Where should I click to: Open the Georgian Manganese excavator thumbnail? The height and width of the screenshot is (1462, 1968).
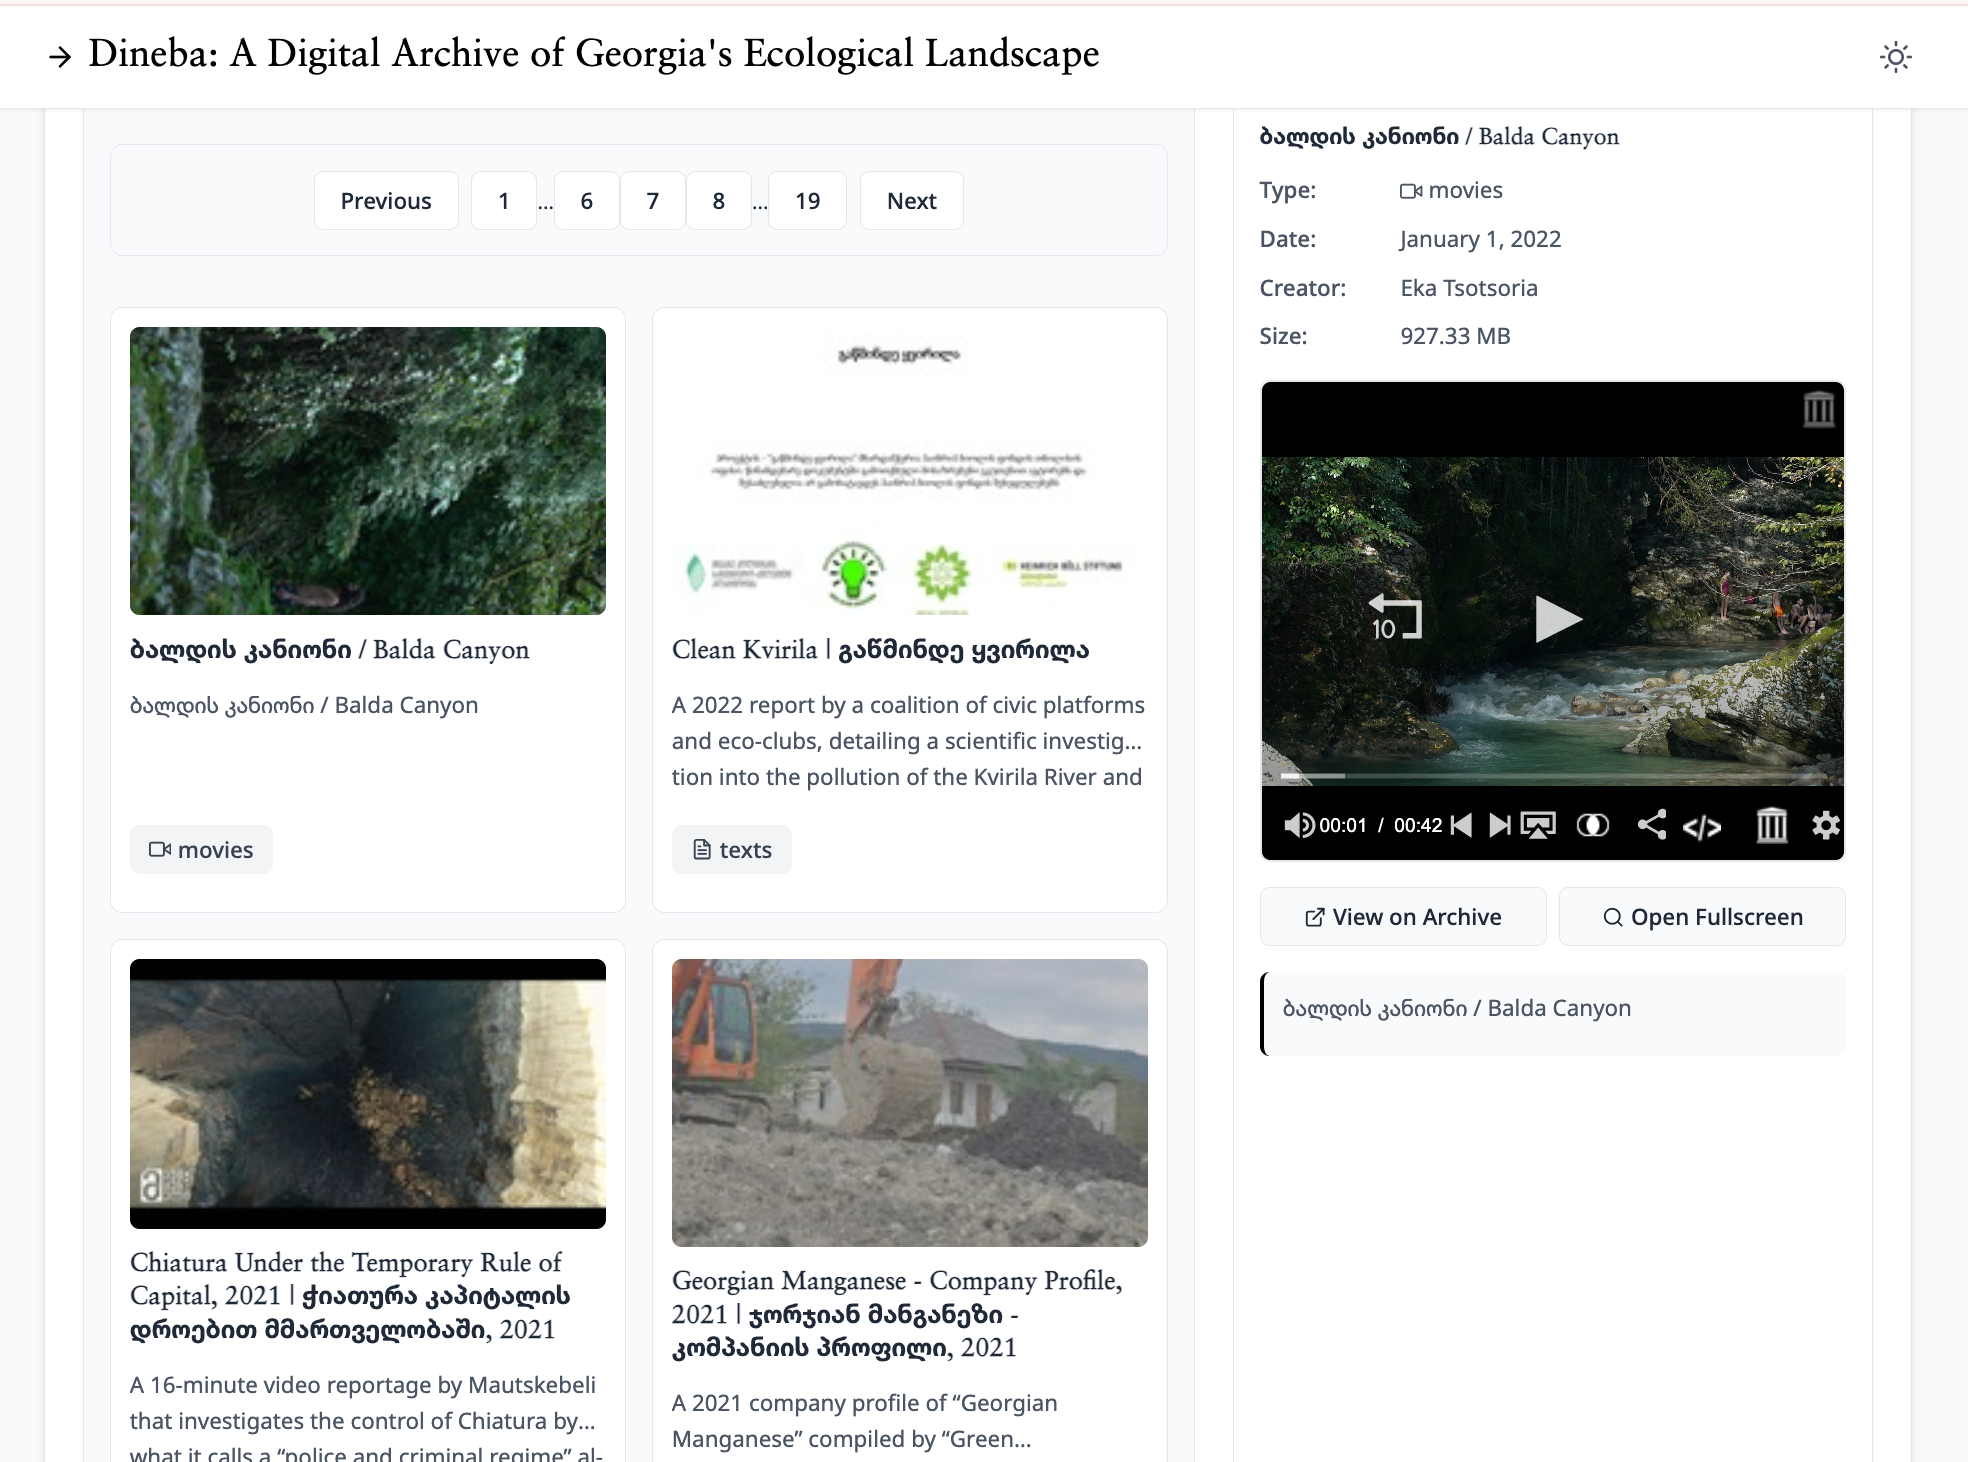[909, 1102]
